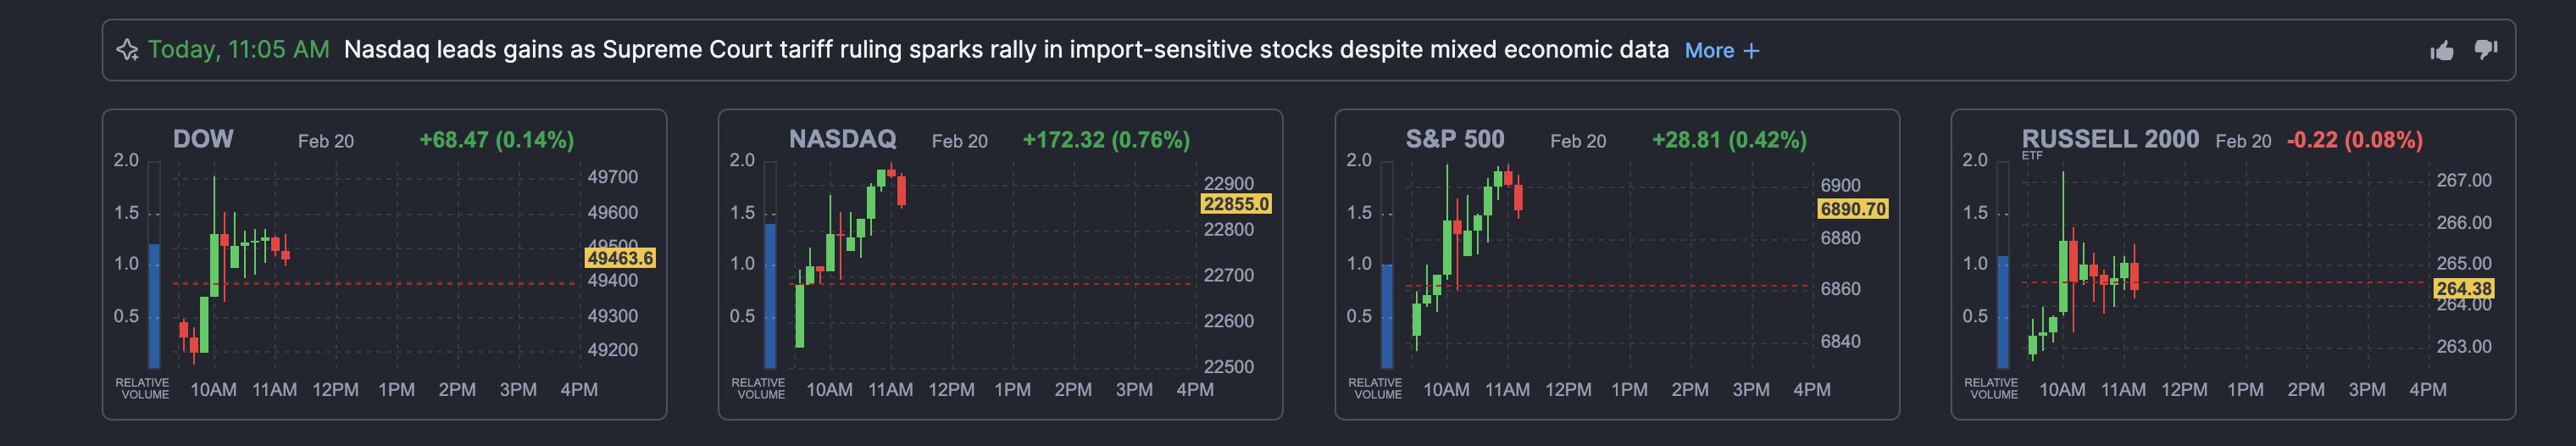Open the NASDAQ index title
This screenshot has width=2576, height=446.
(842, 139)
